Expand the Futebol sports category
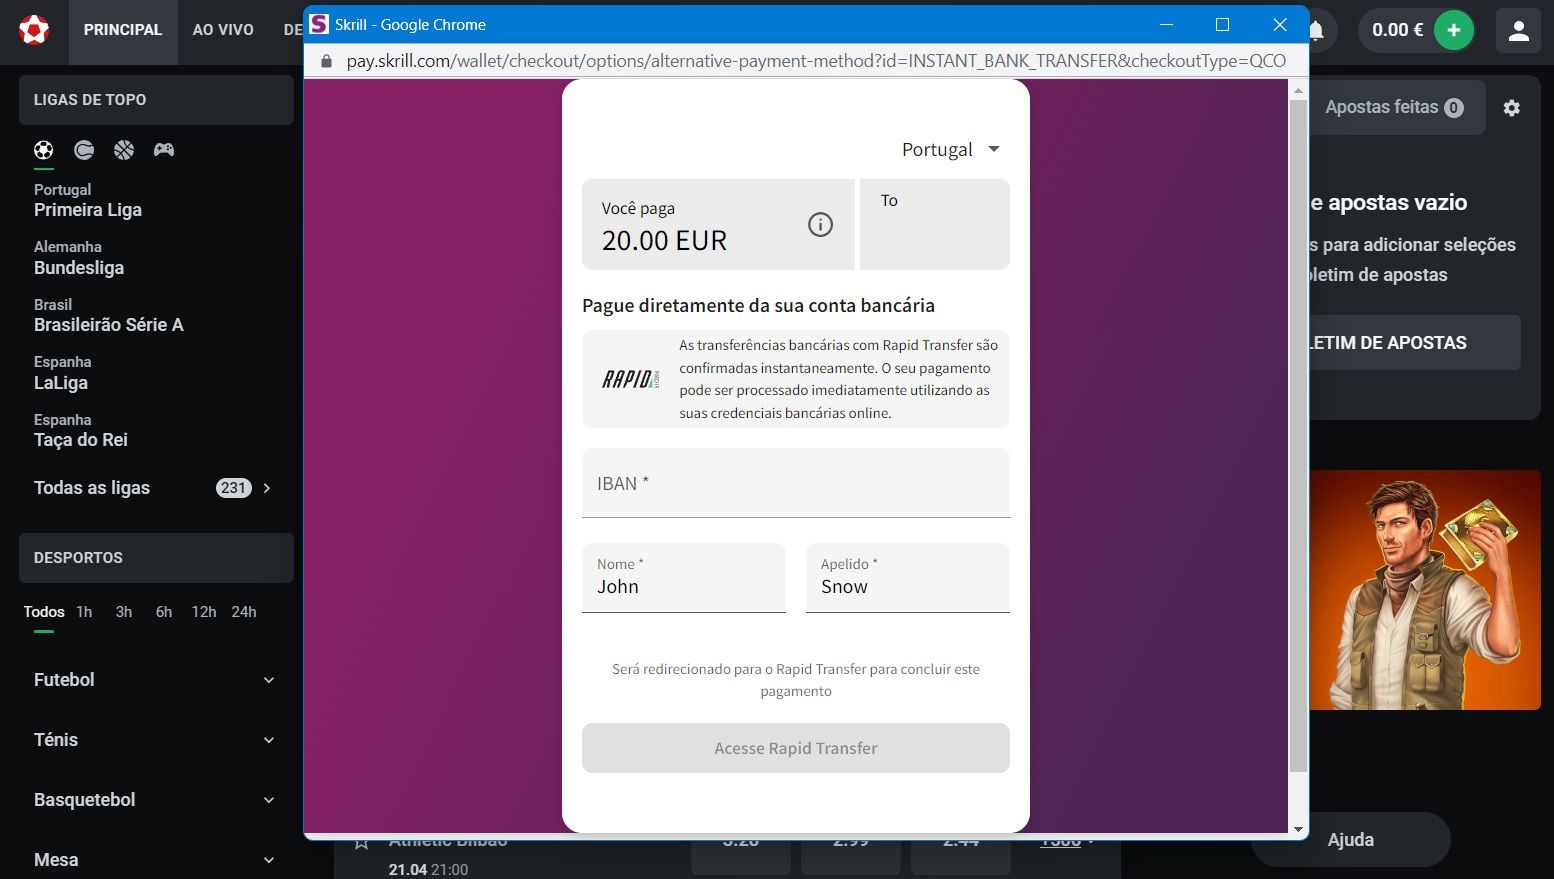The height and width of the screenshot is (879, 1554). pos(155,680)
